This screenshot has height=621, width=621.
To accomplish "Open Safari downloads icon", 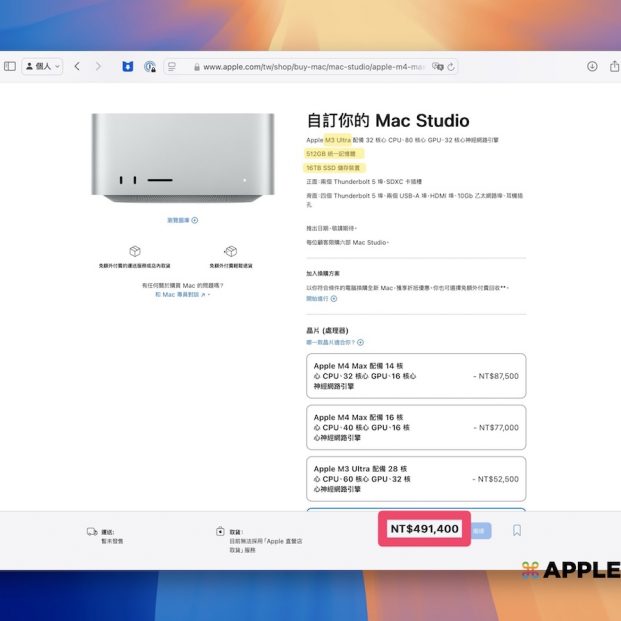I will (591, 66).
